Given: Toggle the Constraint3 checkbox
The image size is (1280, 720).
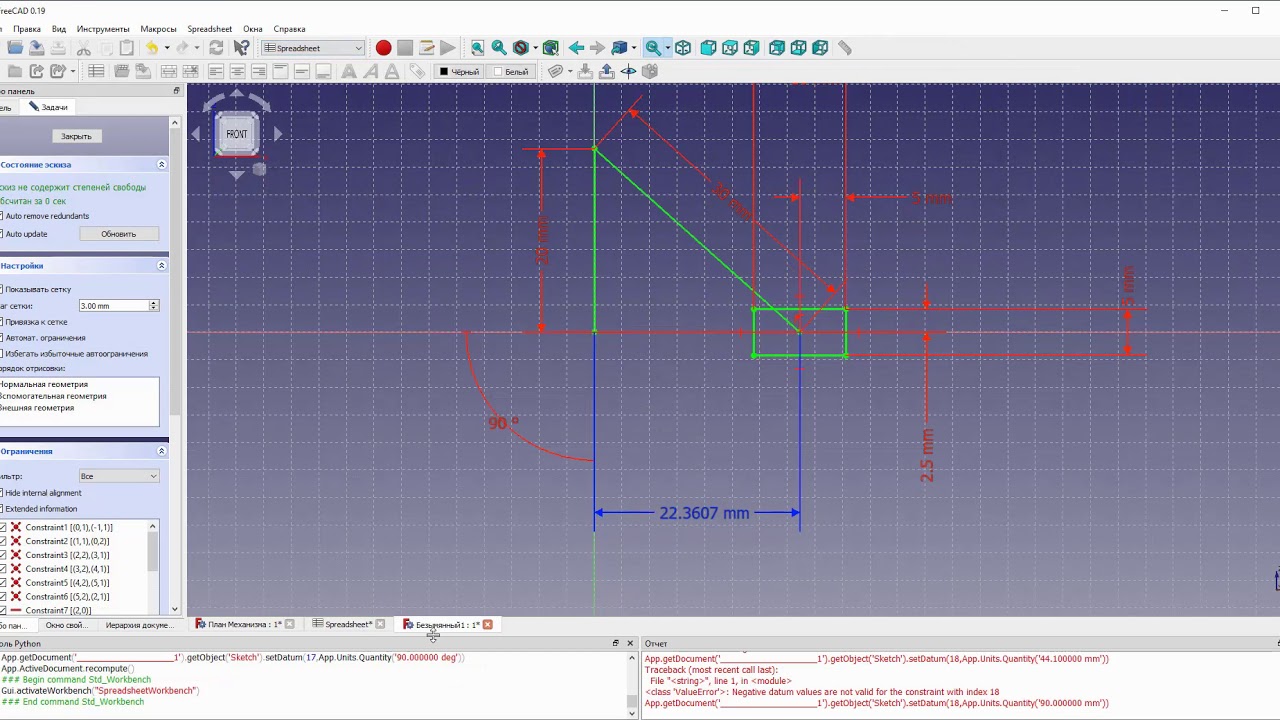Looking at the screenshot, I should (x=3, y=555).
